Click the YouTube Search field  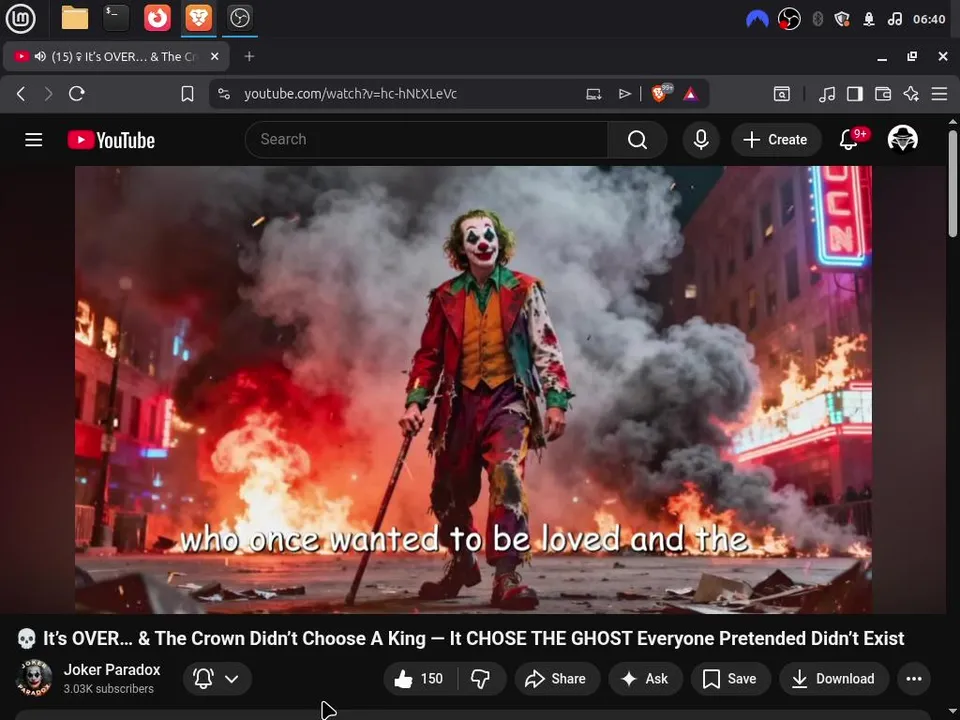tap(426, 140)
